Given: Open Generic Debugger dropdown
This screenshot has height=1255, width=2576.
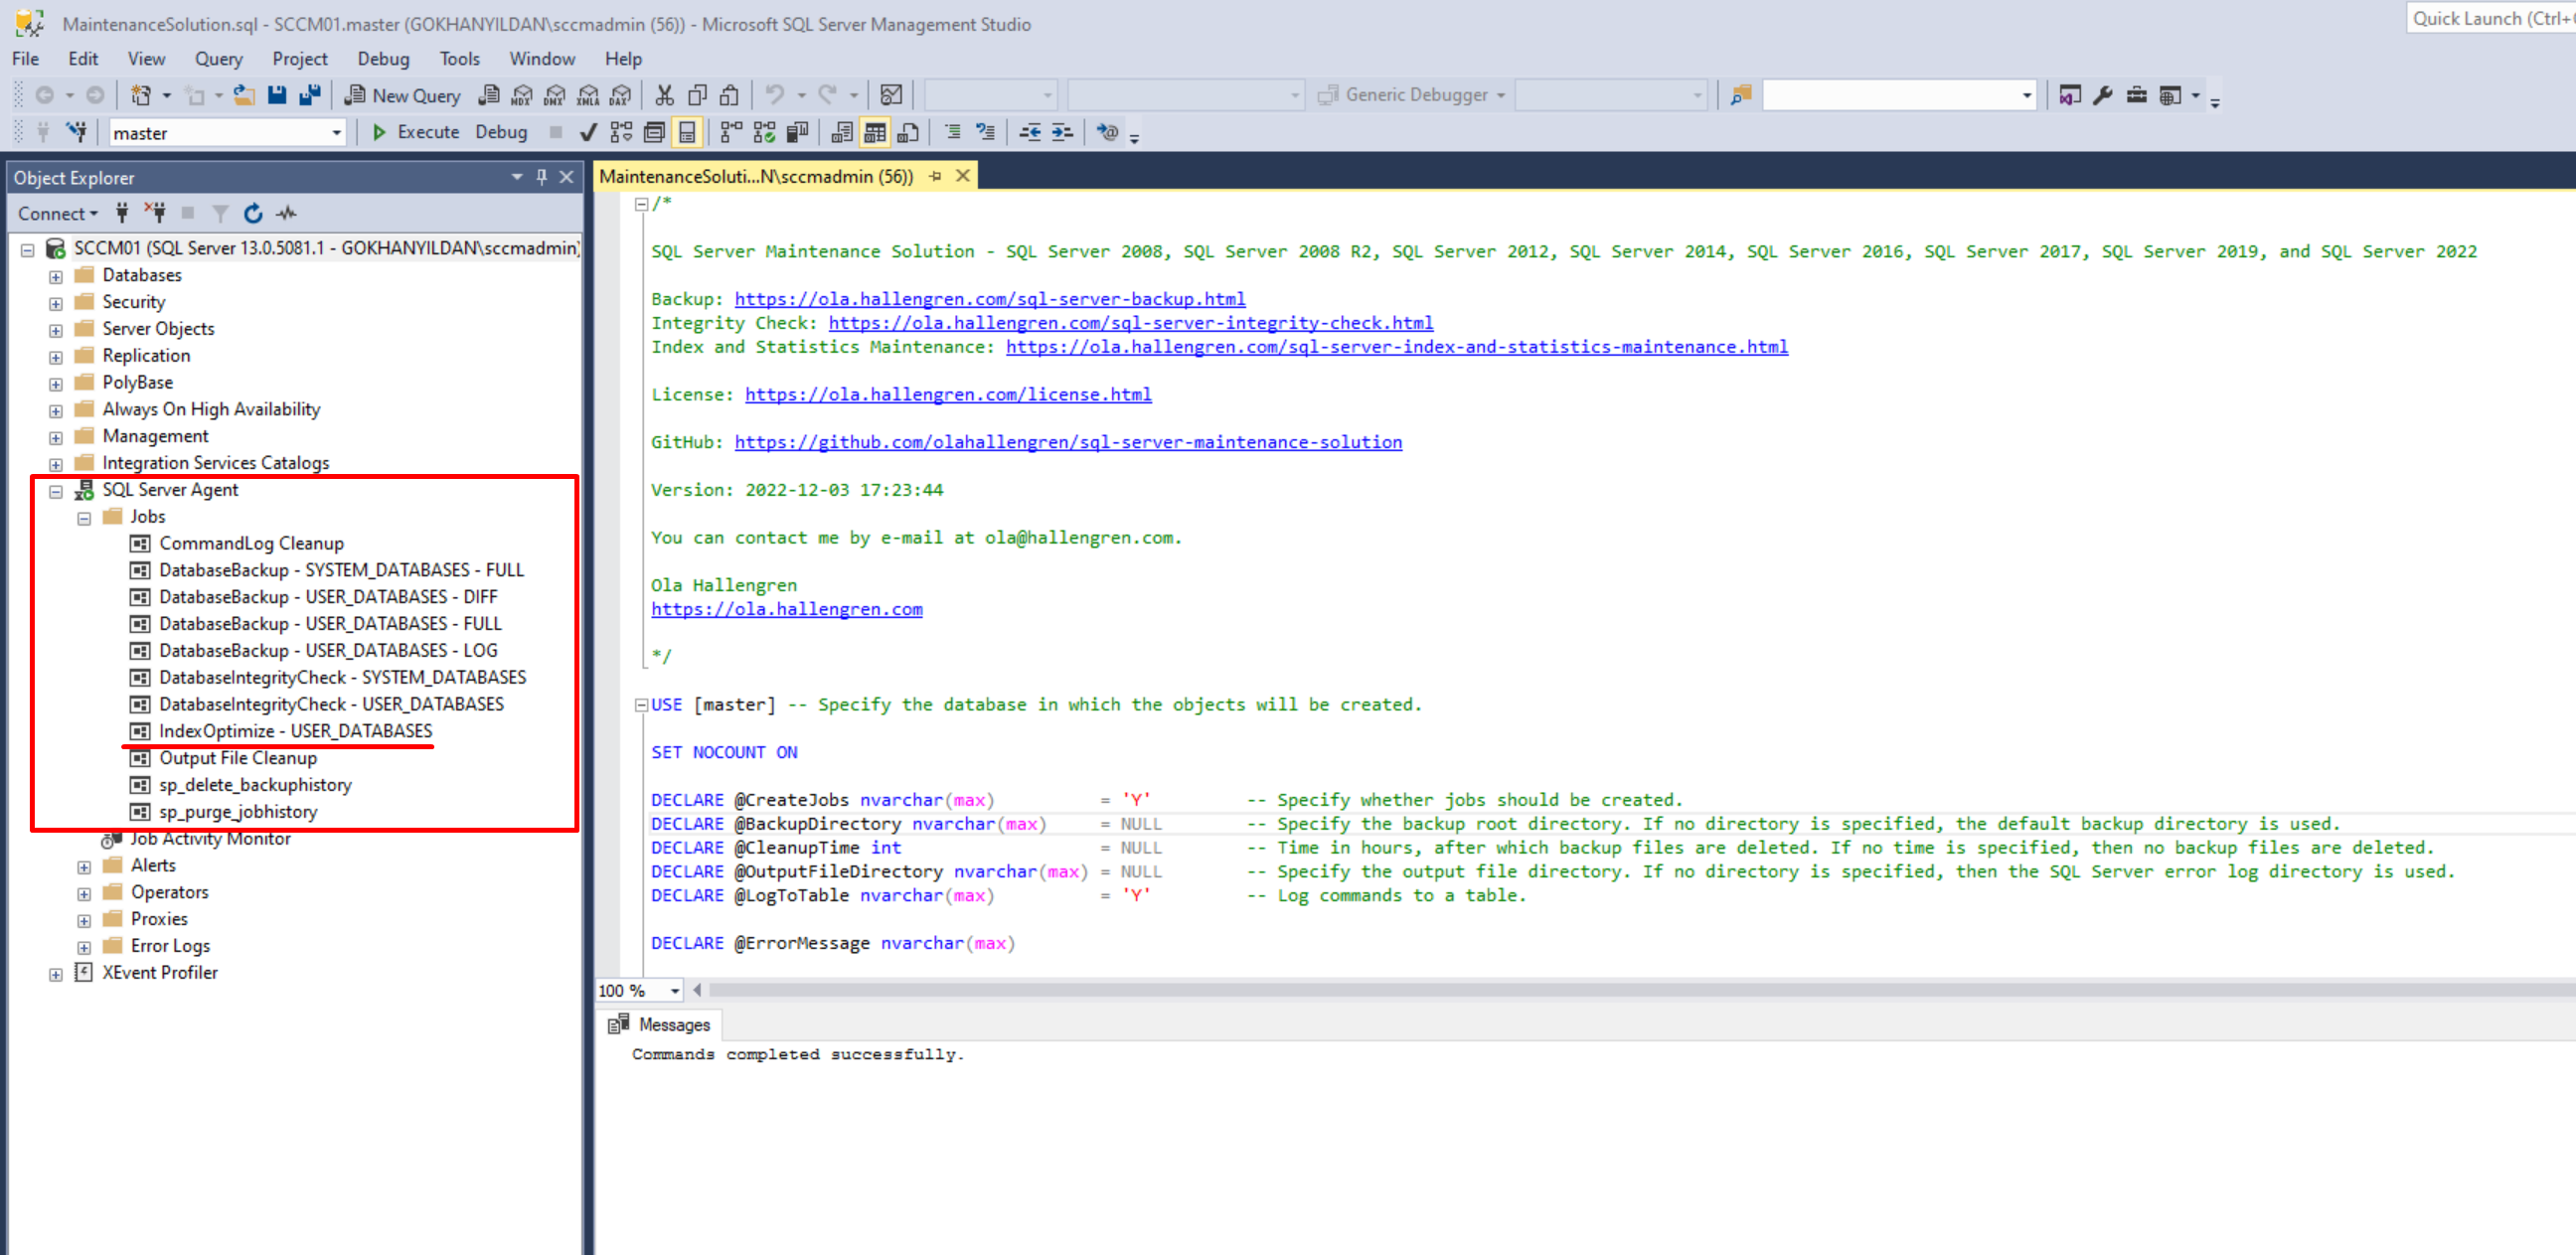Looking at the screenshot, I should (1501, 95).
